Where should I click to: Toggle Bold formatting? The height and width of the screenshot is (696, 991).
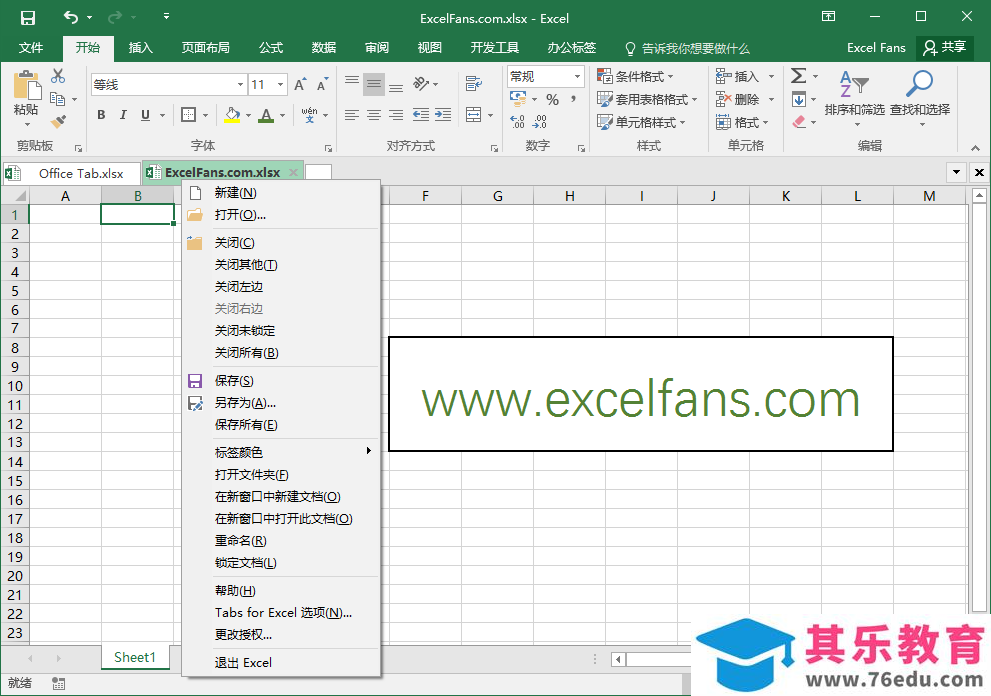101,114
